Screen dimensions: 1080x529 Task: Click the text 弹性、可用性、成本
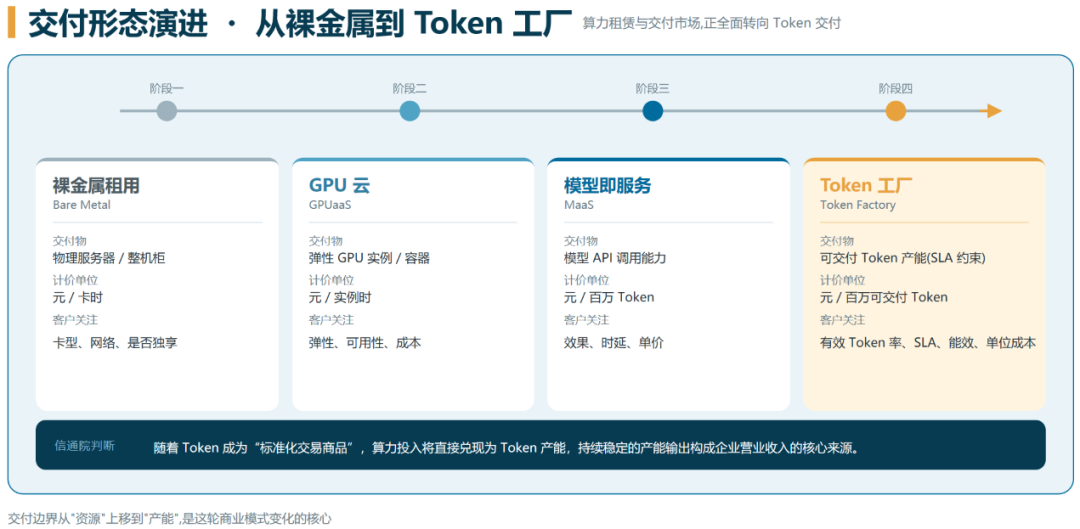click(x=365, y=342)
